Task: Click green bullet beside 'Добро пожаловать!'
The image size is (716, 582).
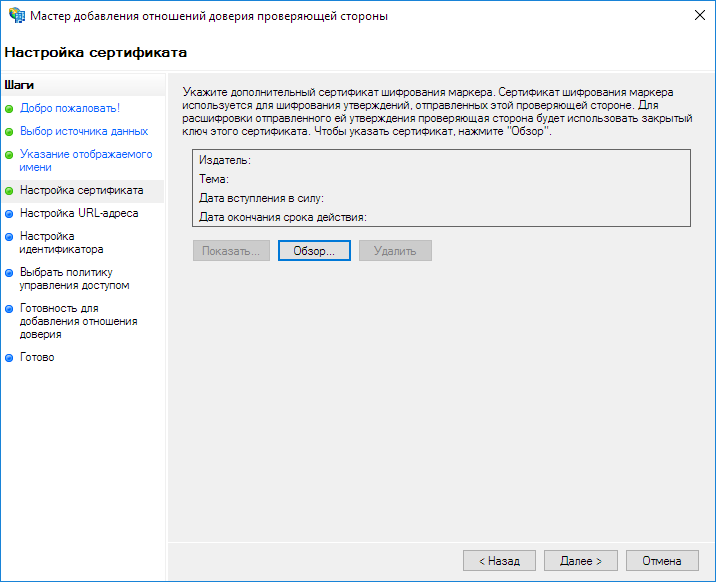Action: coord(10,108)
